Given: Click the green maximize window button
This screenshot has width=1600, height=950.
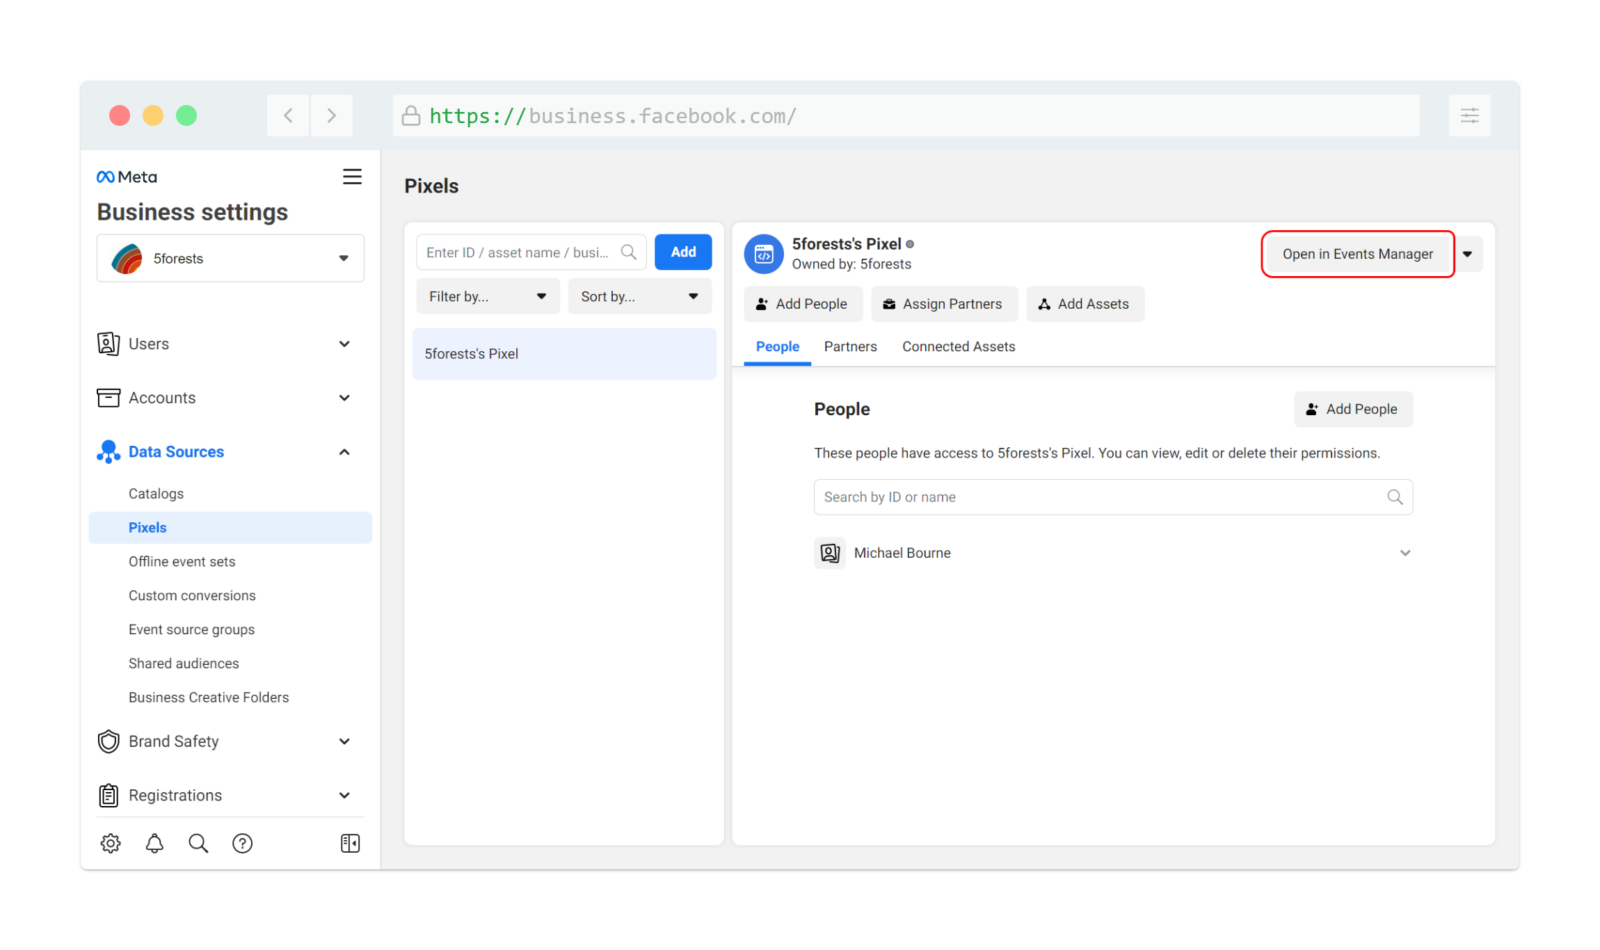Looking at the screenshot, I should pyautogui.click(x=186, y=116).
